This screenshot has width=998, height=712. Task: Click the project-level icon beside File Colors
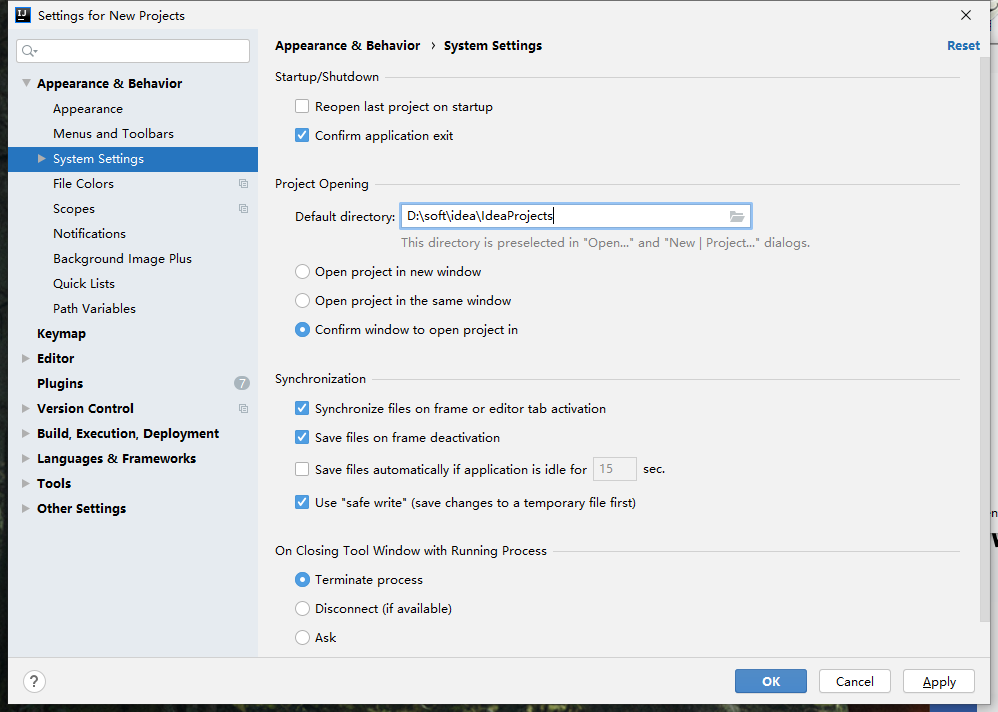click(243, 184)
